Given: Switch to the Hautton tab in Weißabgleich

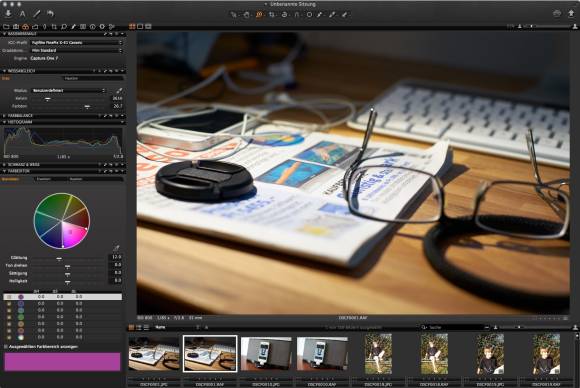Looking at the screenshot, I should point(71,78).
